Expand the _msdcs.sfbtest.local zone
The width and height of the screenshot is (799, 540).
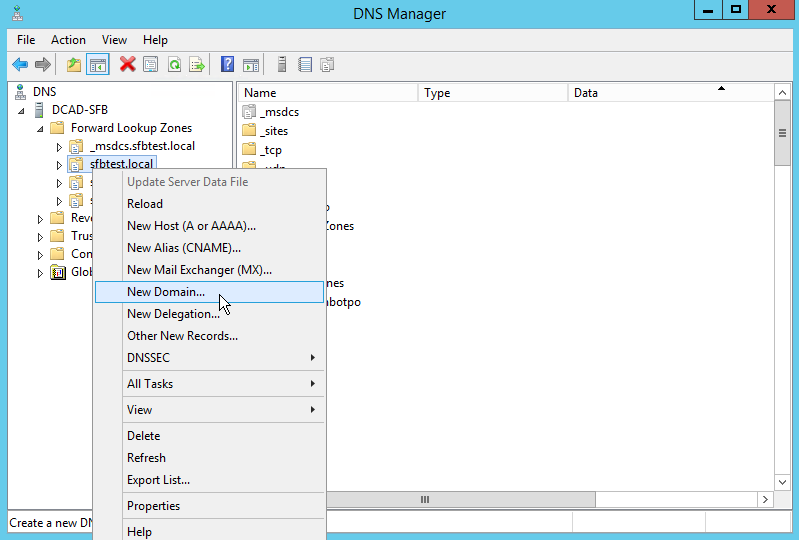(x=59, y=147)
